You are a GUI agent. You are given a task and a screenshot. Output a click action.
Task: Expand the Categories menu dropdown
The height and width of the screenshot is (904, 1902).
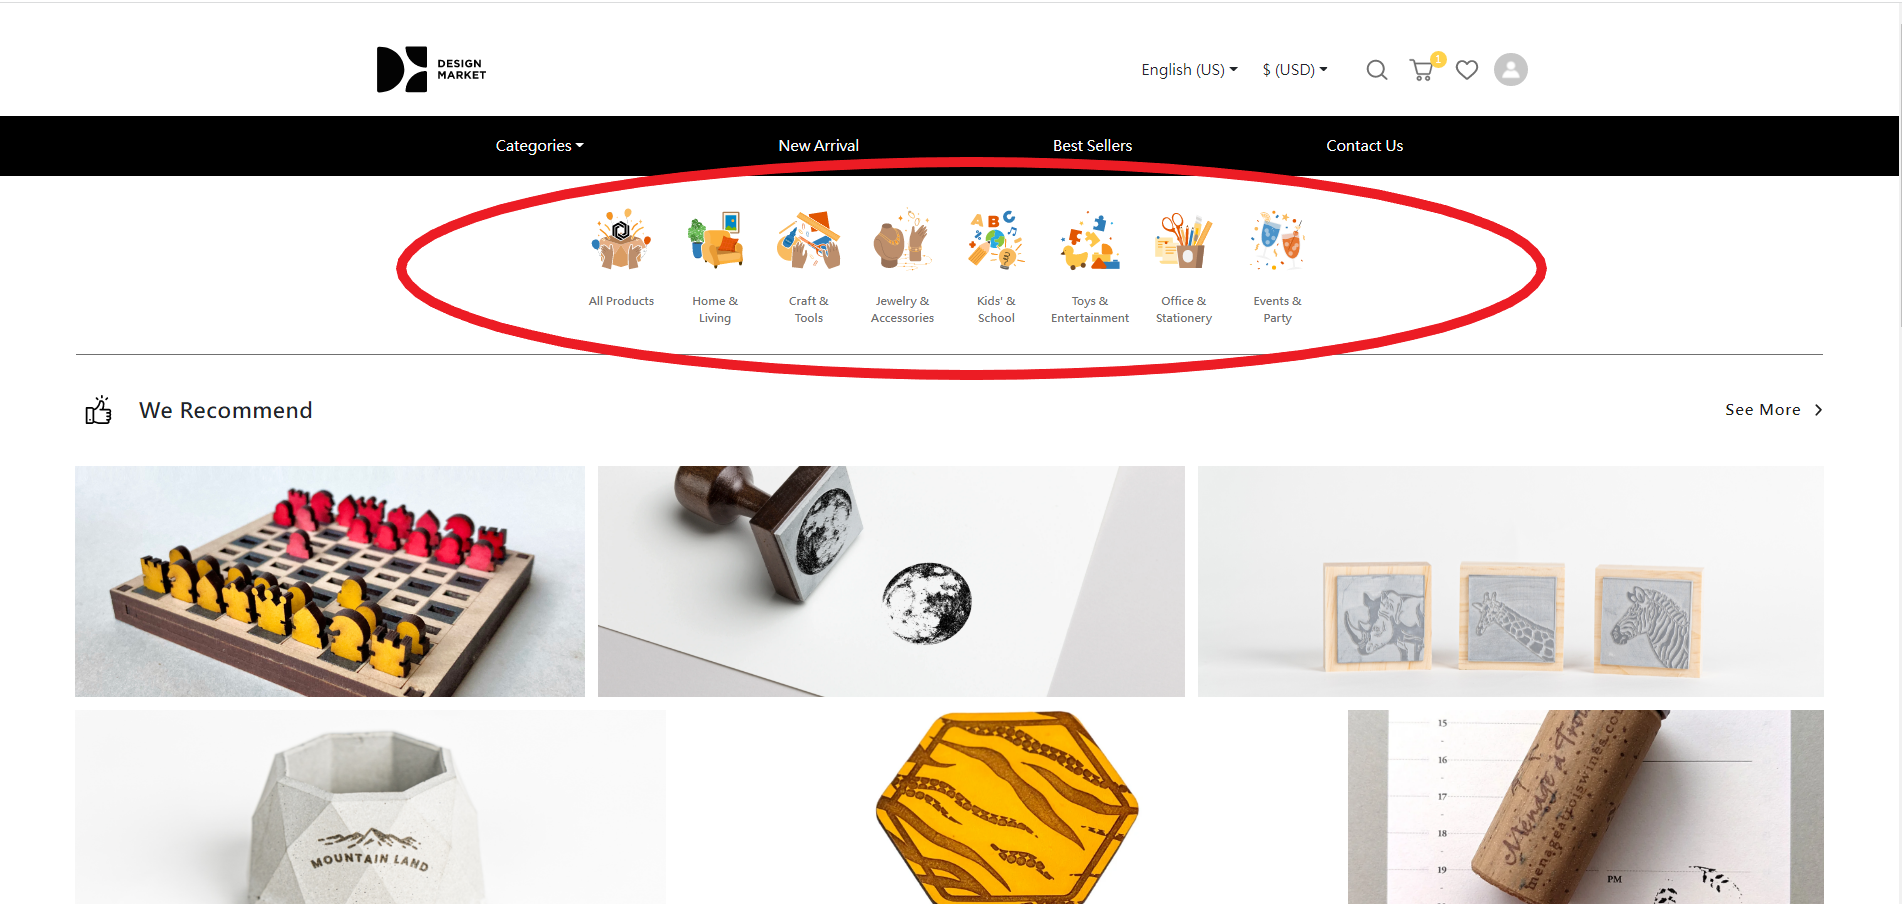click(x=539, y=146)
